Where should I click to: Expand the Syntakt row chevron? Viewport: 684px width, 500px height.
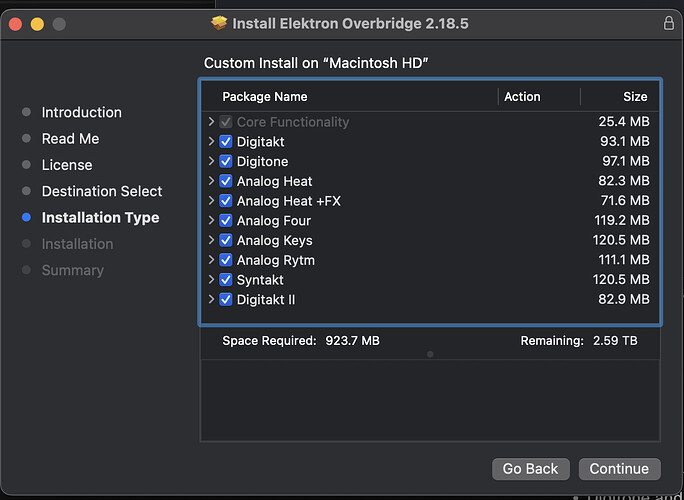point(211,279)
